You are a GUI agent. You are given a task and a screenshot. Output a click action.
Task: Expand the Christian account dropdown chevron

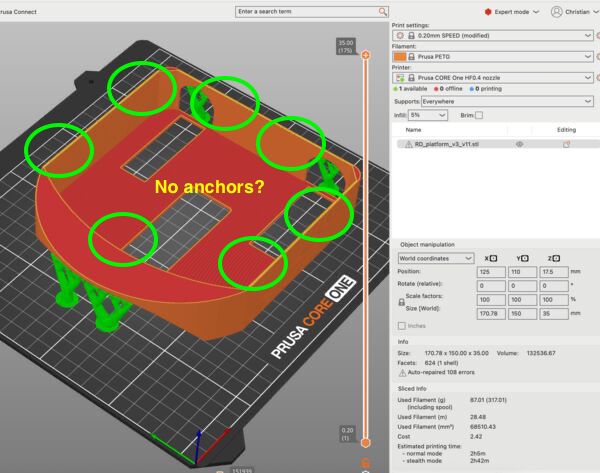click(596, 12)
